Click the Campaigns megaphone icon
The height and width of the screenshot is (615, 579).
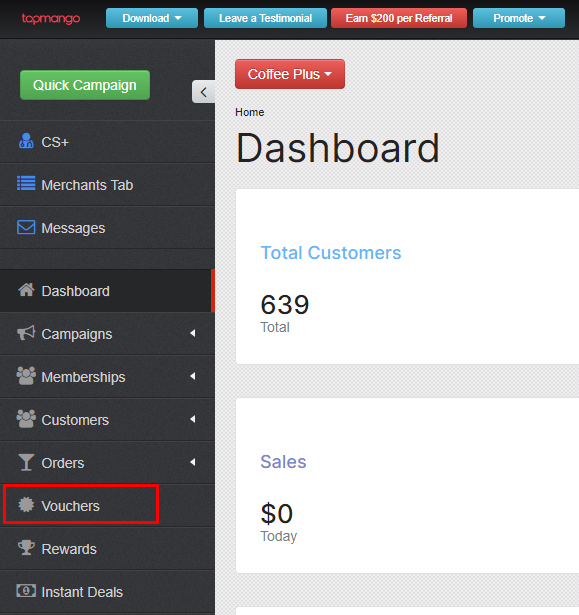click(x=26, y=333)
